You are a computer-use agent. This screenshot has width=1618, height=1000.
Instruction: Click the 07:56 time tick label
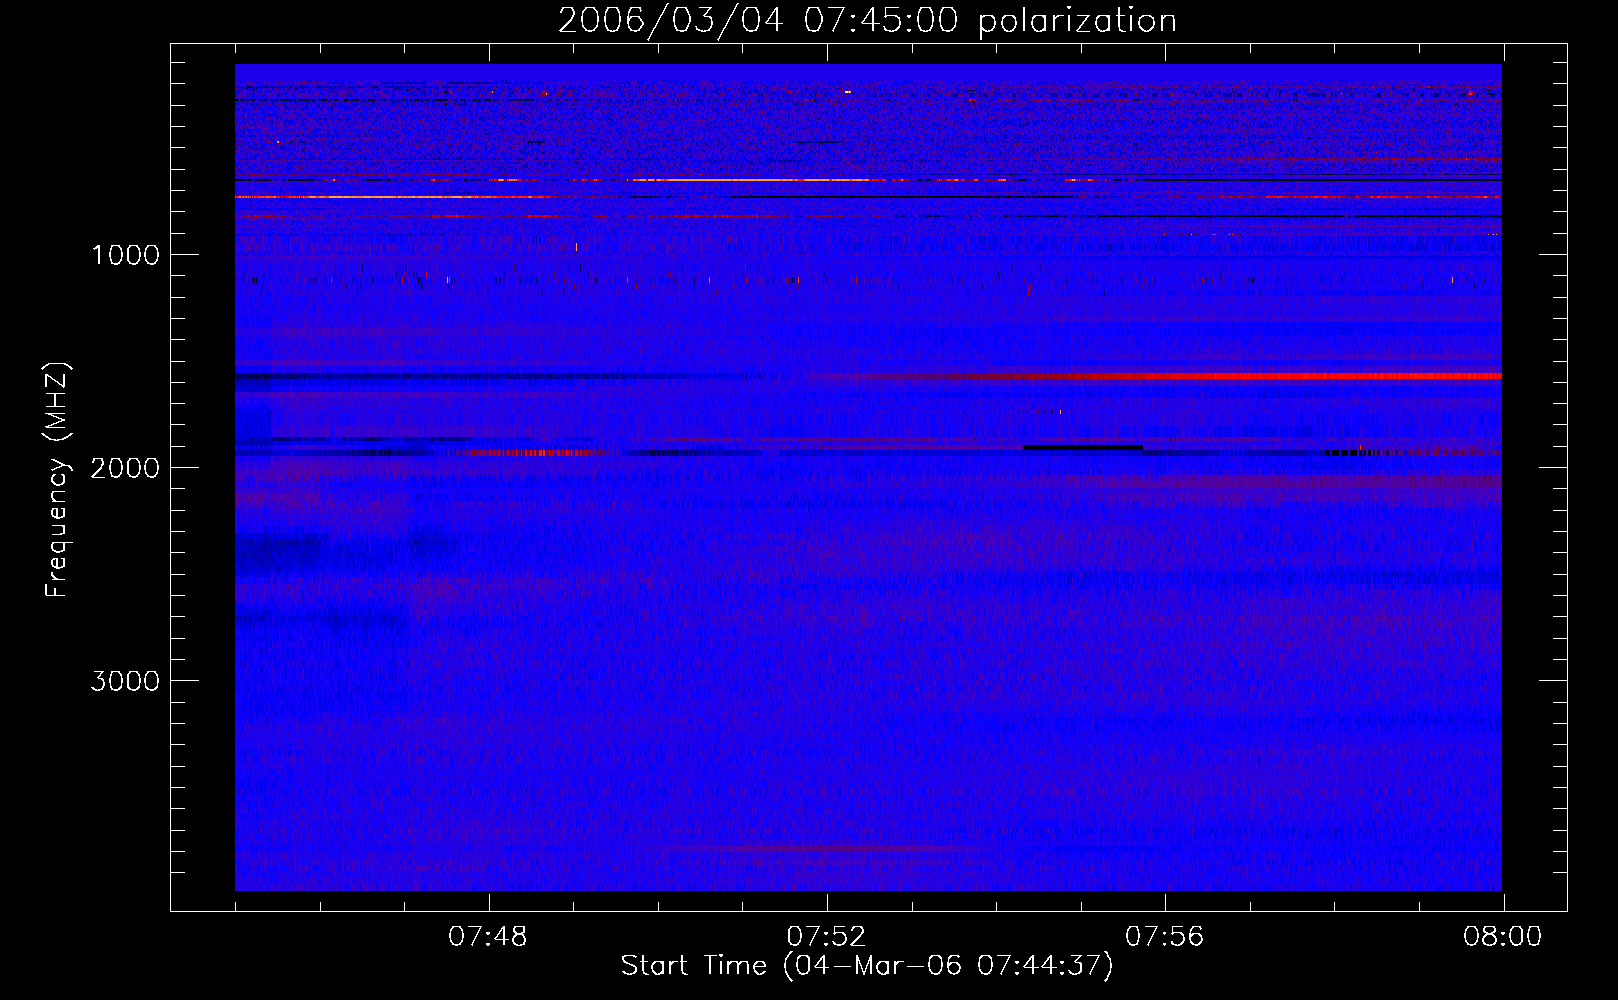pos(1165,937)
